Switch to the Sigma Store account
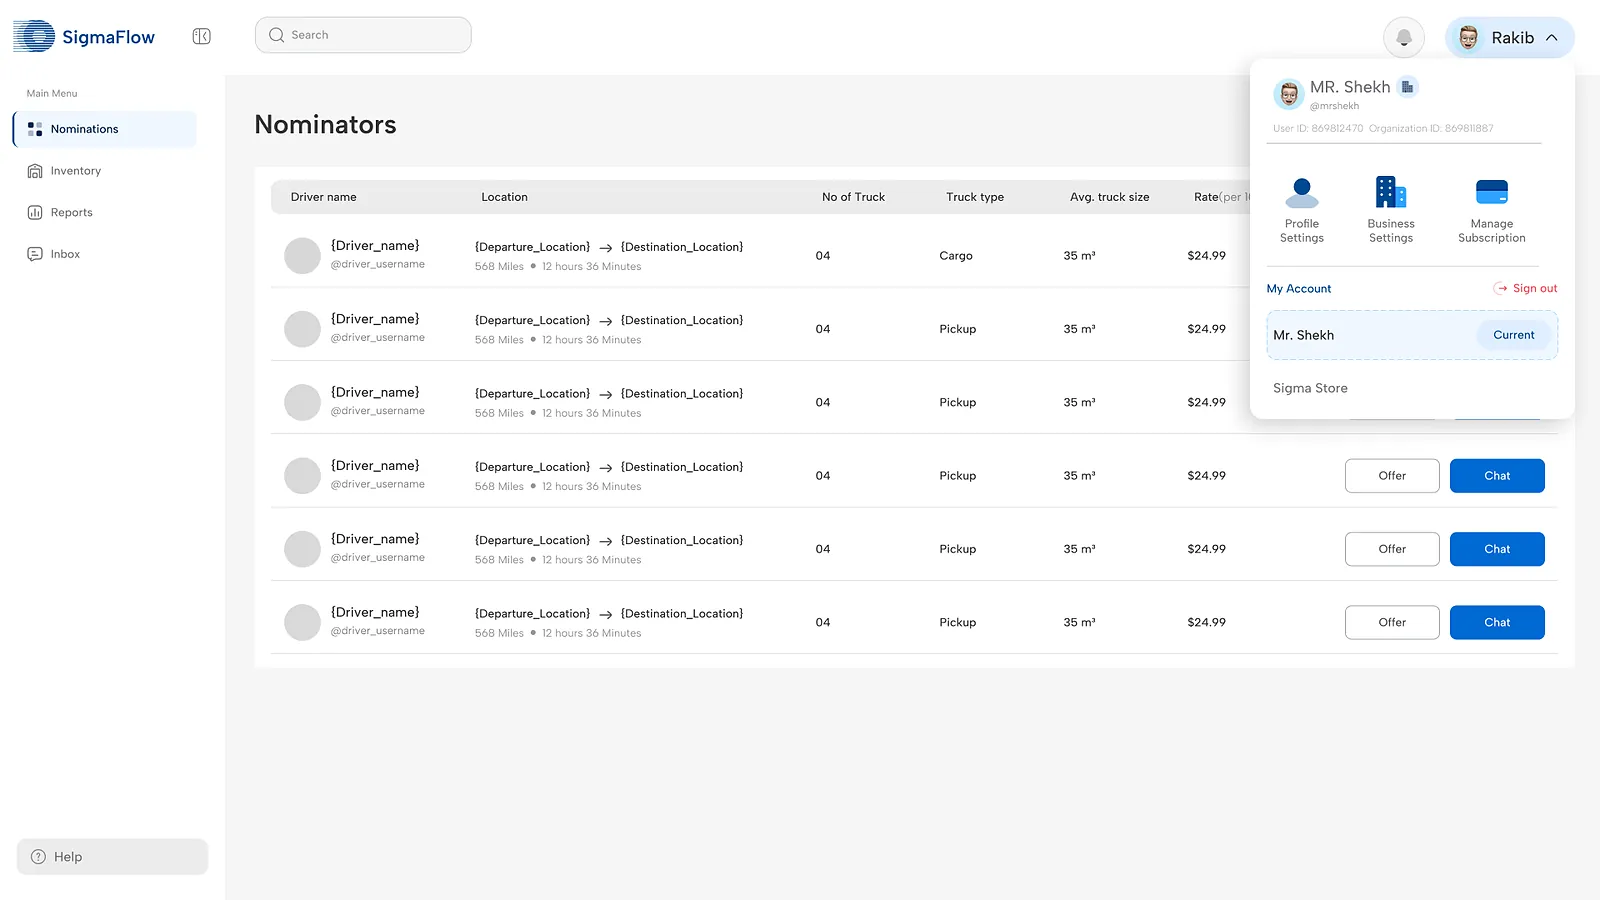The height and width of the screenshot is (900, 1600). pos(1310,388)
